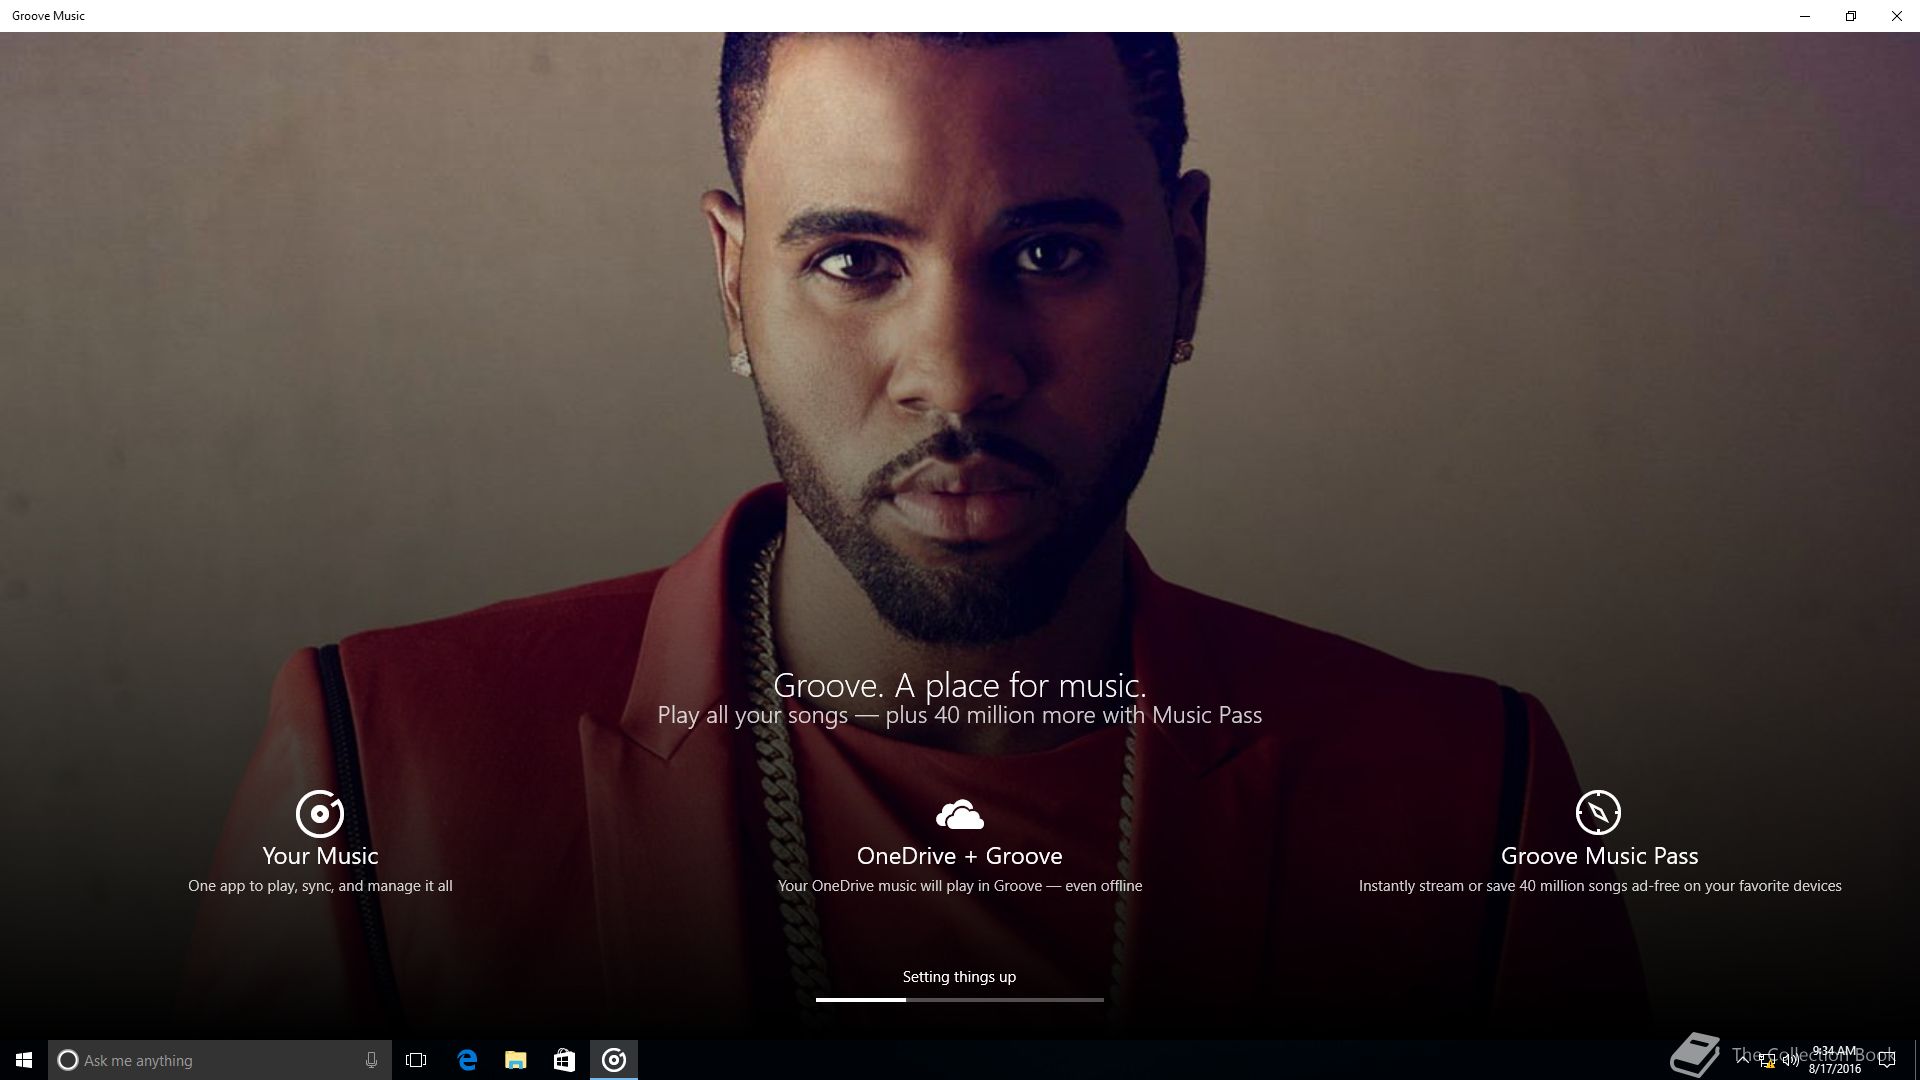1920x1080 pixels.
Task: Click the 'Setting things up' status text
Action: pyautogui.click(x=959, y=977)
